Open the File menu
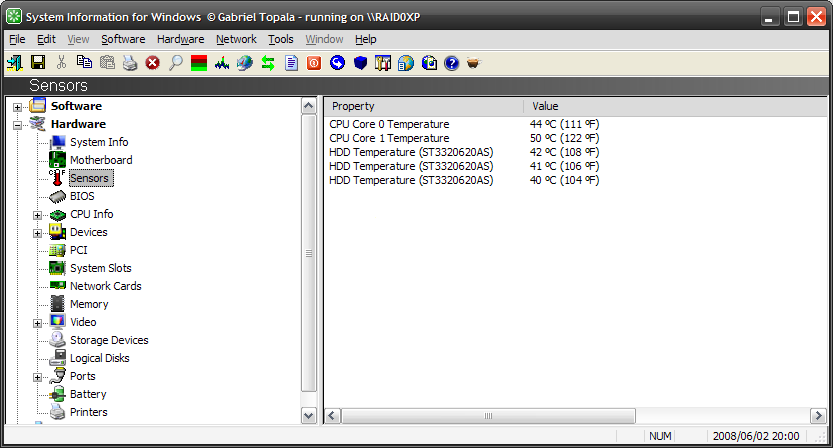Viewport: 833px width, 448px height. point(18,39)
